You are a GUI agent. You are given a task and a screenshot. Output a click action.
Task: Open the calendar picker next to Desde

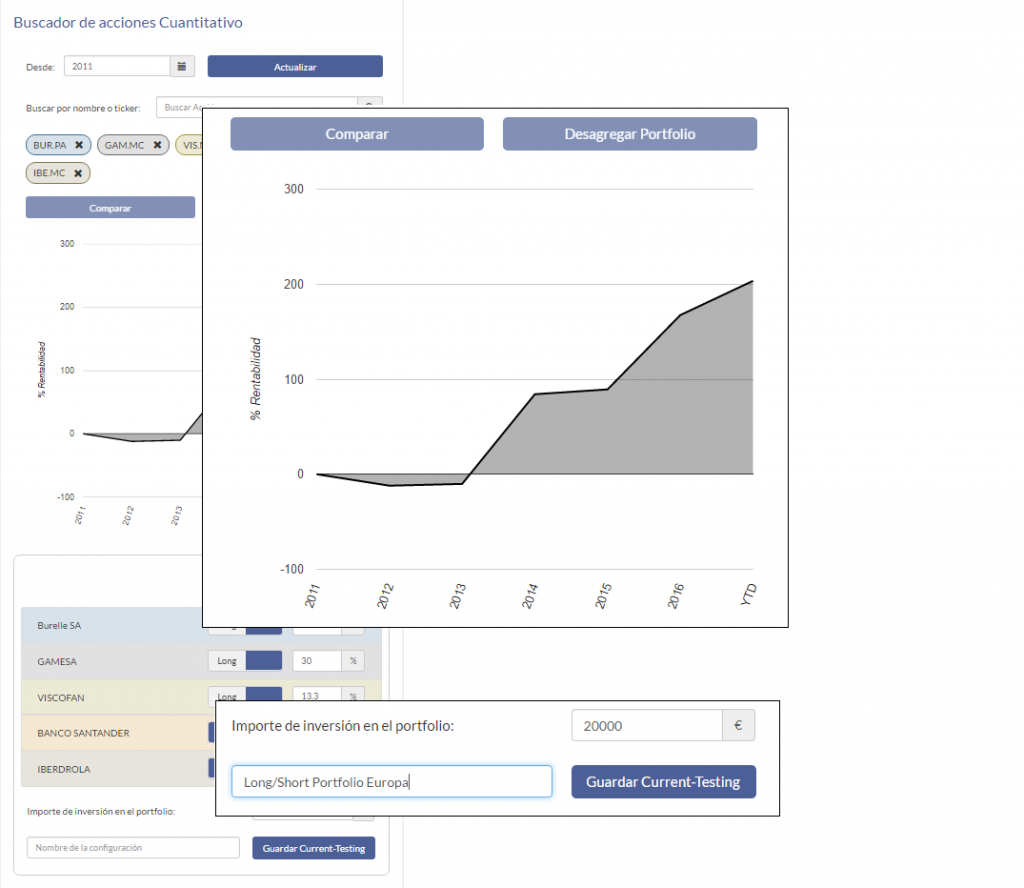[181, 66]
